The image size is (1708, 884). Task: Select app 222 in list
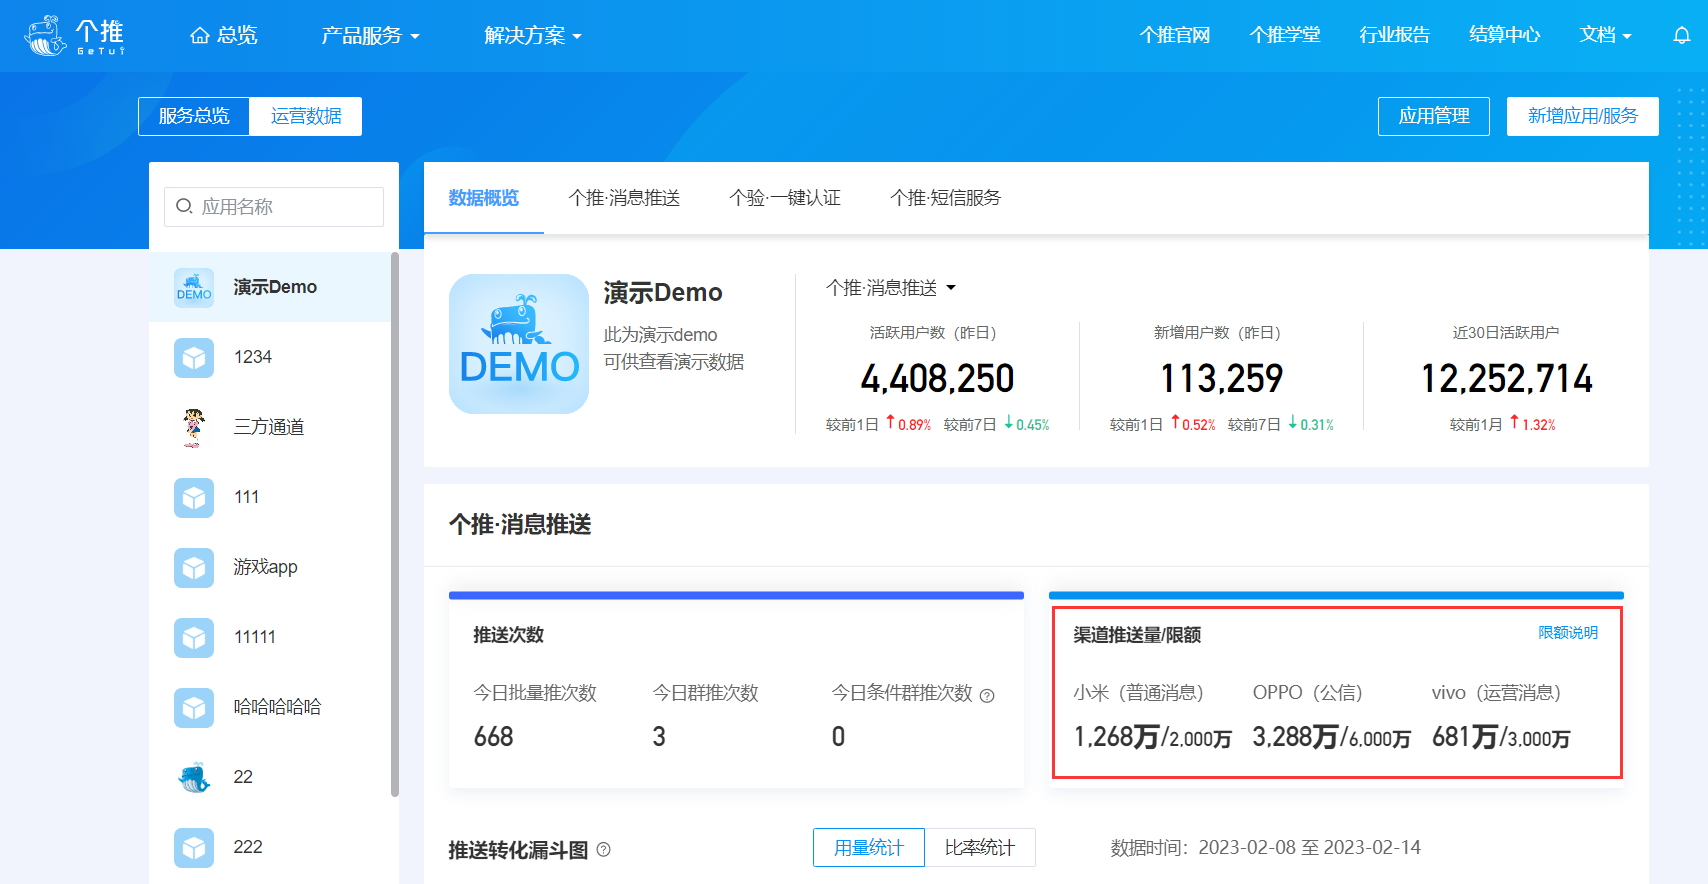[x=270, y=847]
